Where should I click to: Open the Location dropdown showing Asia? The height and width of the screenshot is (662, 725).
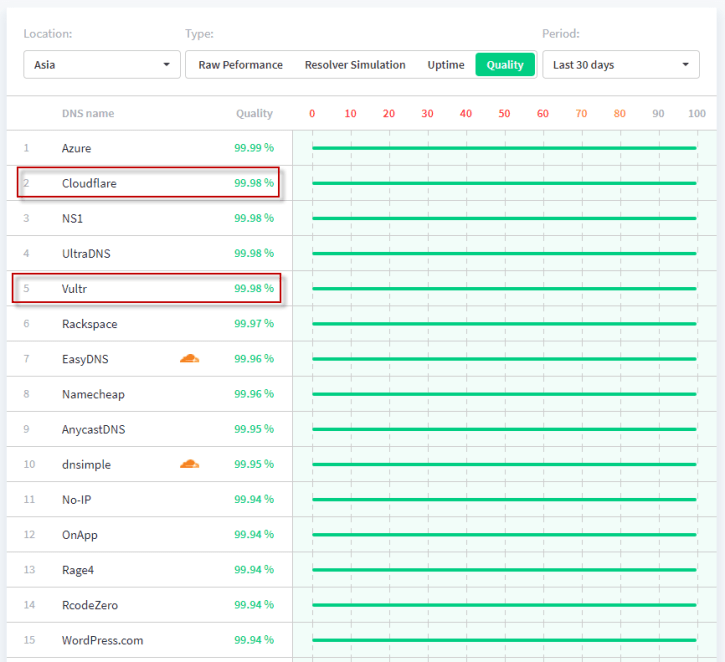pyautogui.click(x=101, y=65)
